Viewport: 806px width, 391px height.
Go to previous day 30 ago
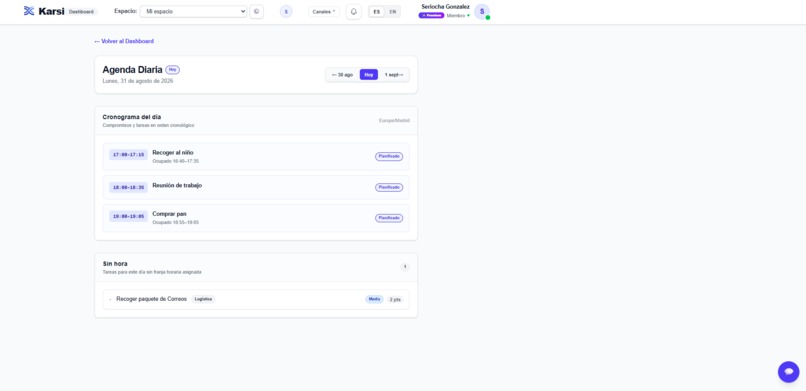(342, 75)
